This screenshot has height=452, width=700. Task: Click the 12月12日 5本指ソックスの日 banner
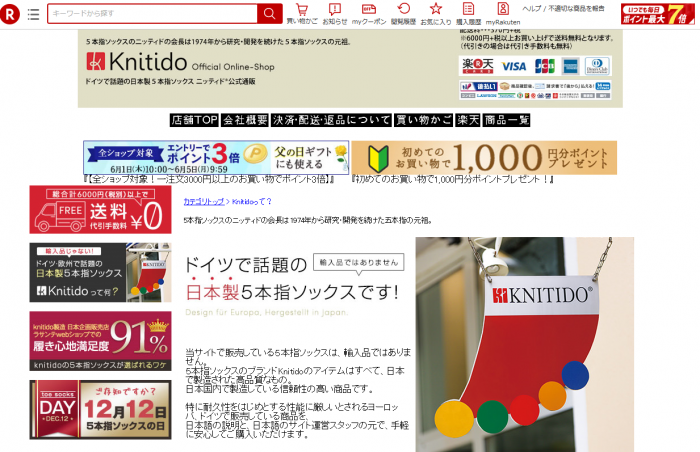coord(100,410)
